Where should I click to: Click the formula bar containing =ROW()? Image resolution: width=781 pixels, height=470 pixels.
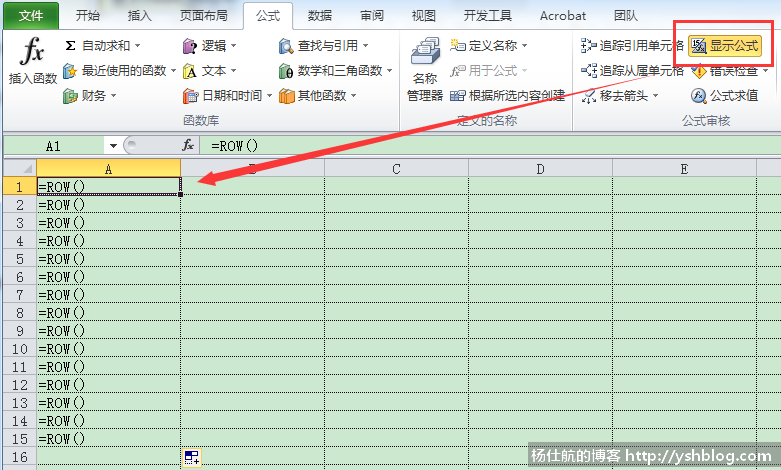(x=490, y=146)
